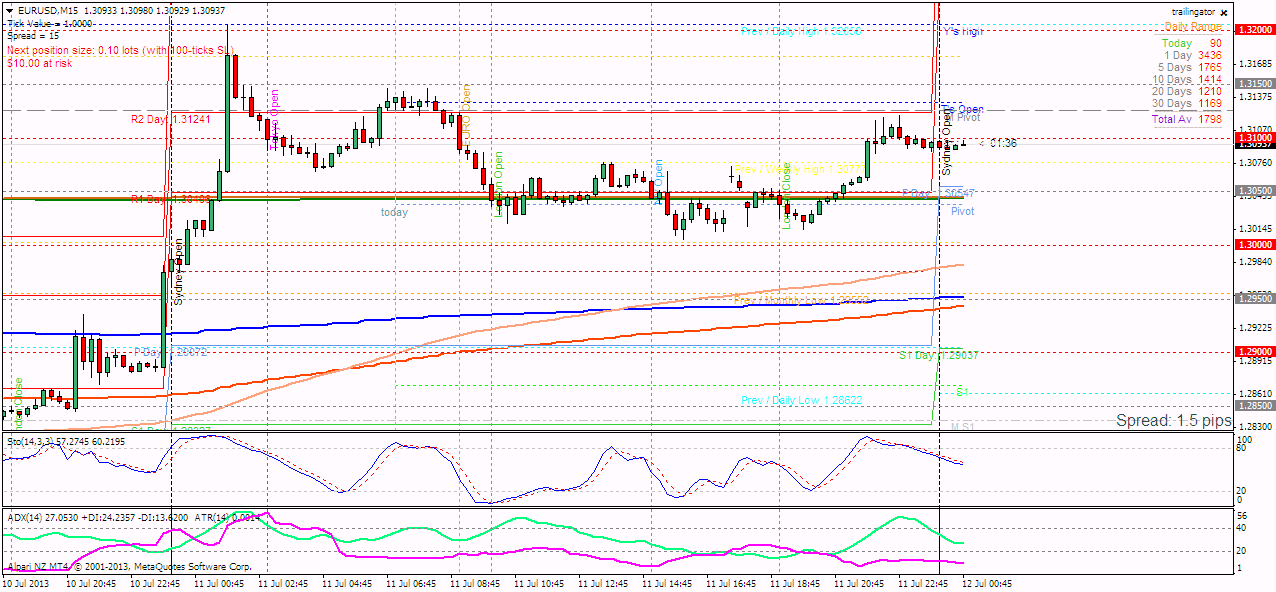Click the '30 Days 1169' range row
The width and height of the screenshot is (1276, 592).
click(x=1187, y=103)
